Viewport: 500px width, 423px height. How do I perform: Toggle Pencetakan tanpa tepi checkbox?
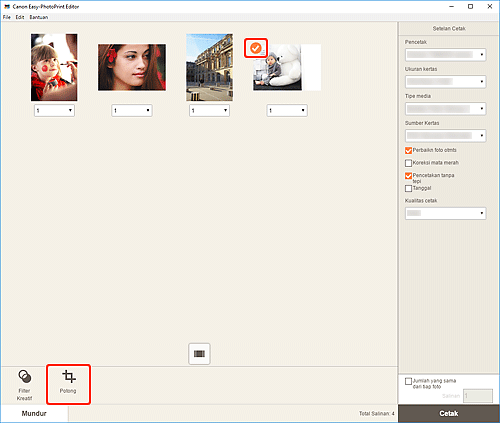[408, 176]
